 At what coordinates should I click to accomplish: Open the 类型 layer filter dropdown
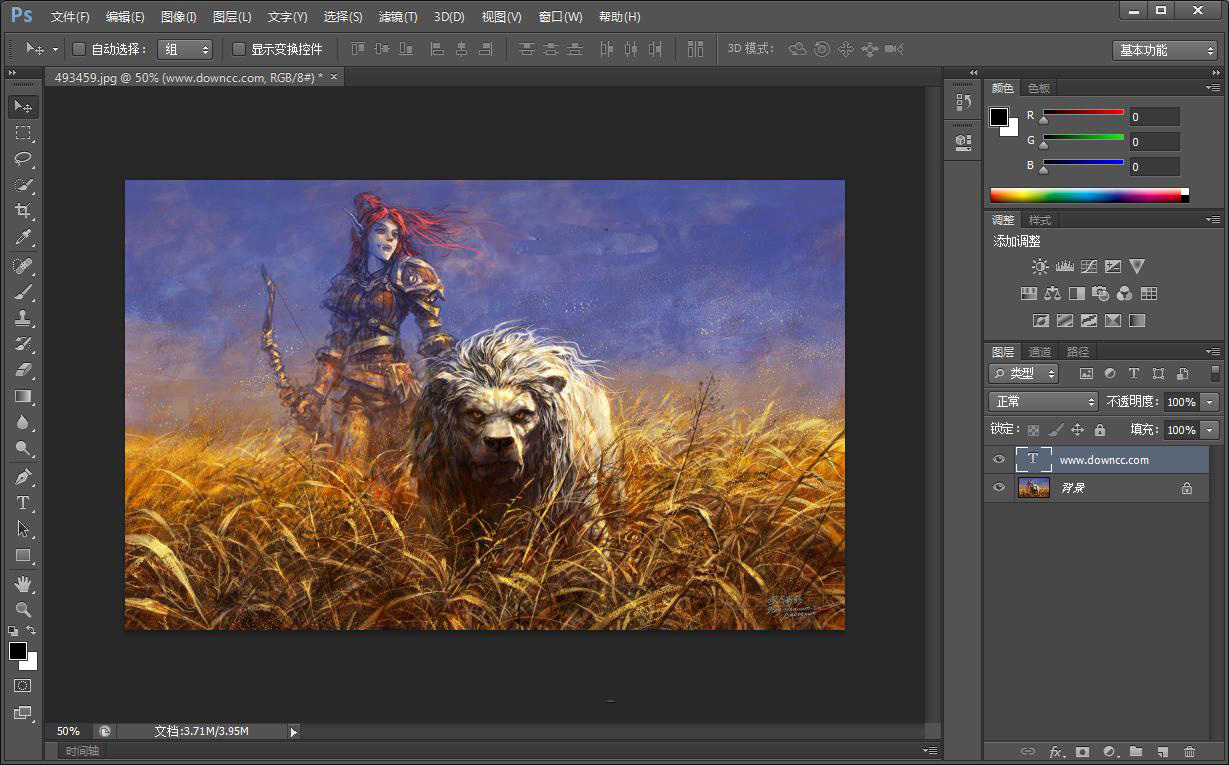click(1023, 373)
